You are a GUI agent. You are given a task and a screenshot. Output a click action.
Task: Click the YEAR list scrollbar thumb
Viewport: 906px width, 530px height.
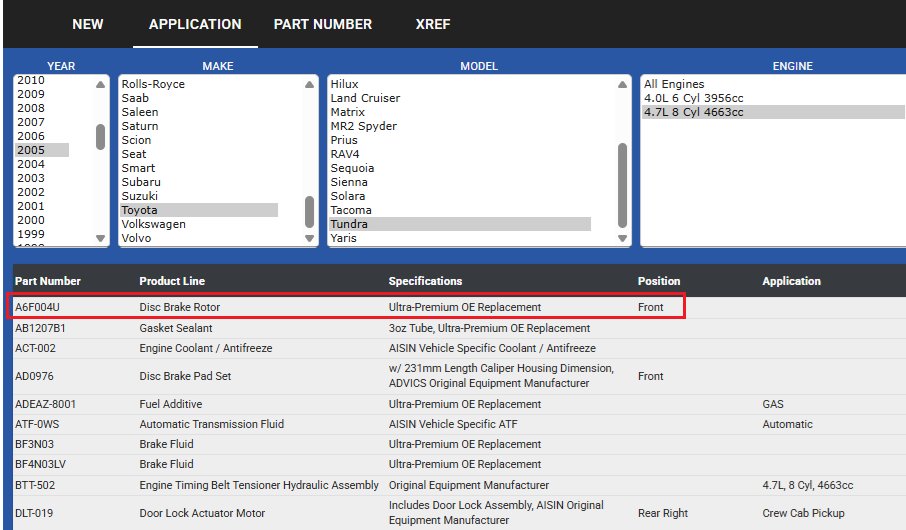click(101, 137)
